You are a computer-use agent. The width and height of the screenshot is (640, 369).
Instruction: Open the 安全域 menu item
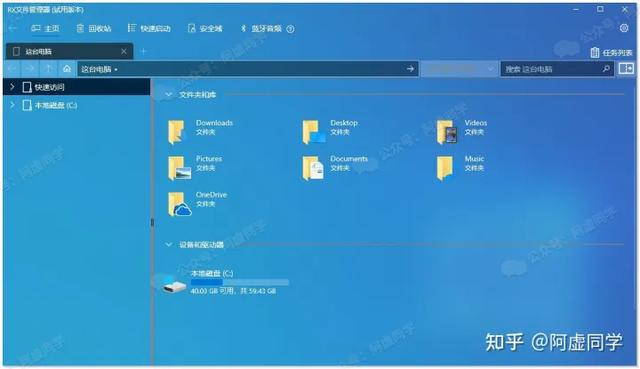click(205, 28)
